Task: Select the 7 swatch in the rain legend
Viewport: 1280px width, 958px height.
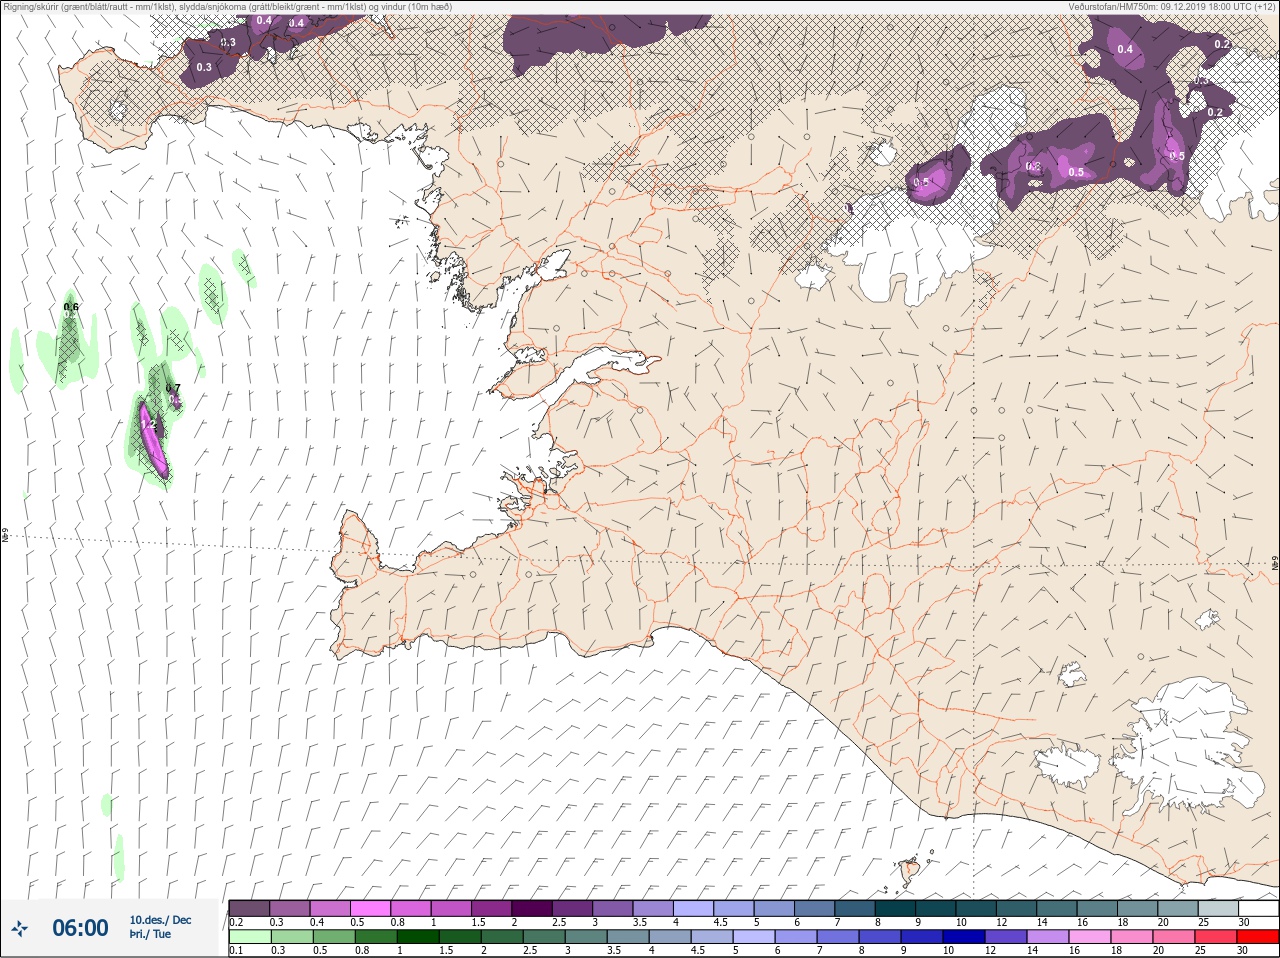Action: [837, 937]
